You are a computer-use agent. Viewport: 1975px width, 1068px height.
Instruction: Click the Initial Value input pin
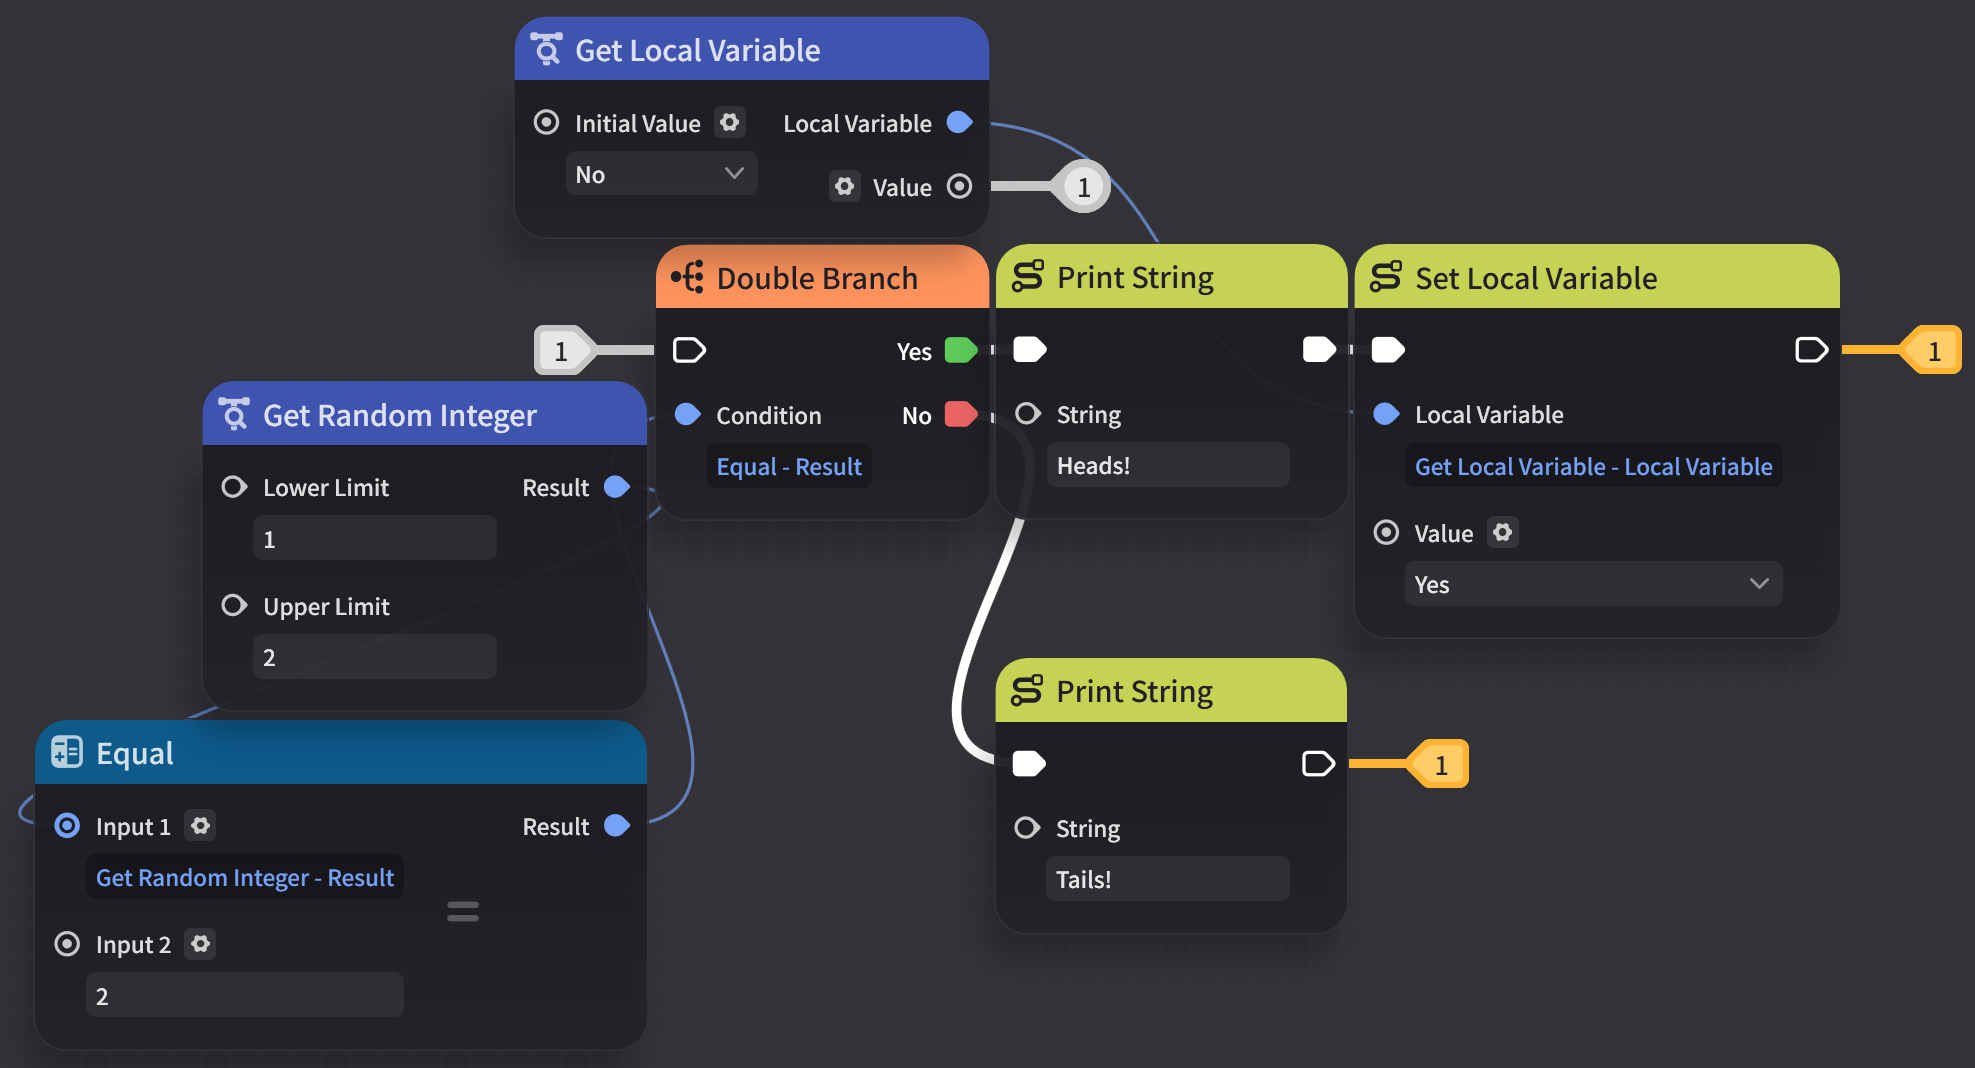(x=546, y=122)
